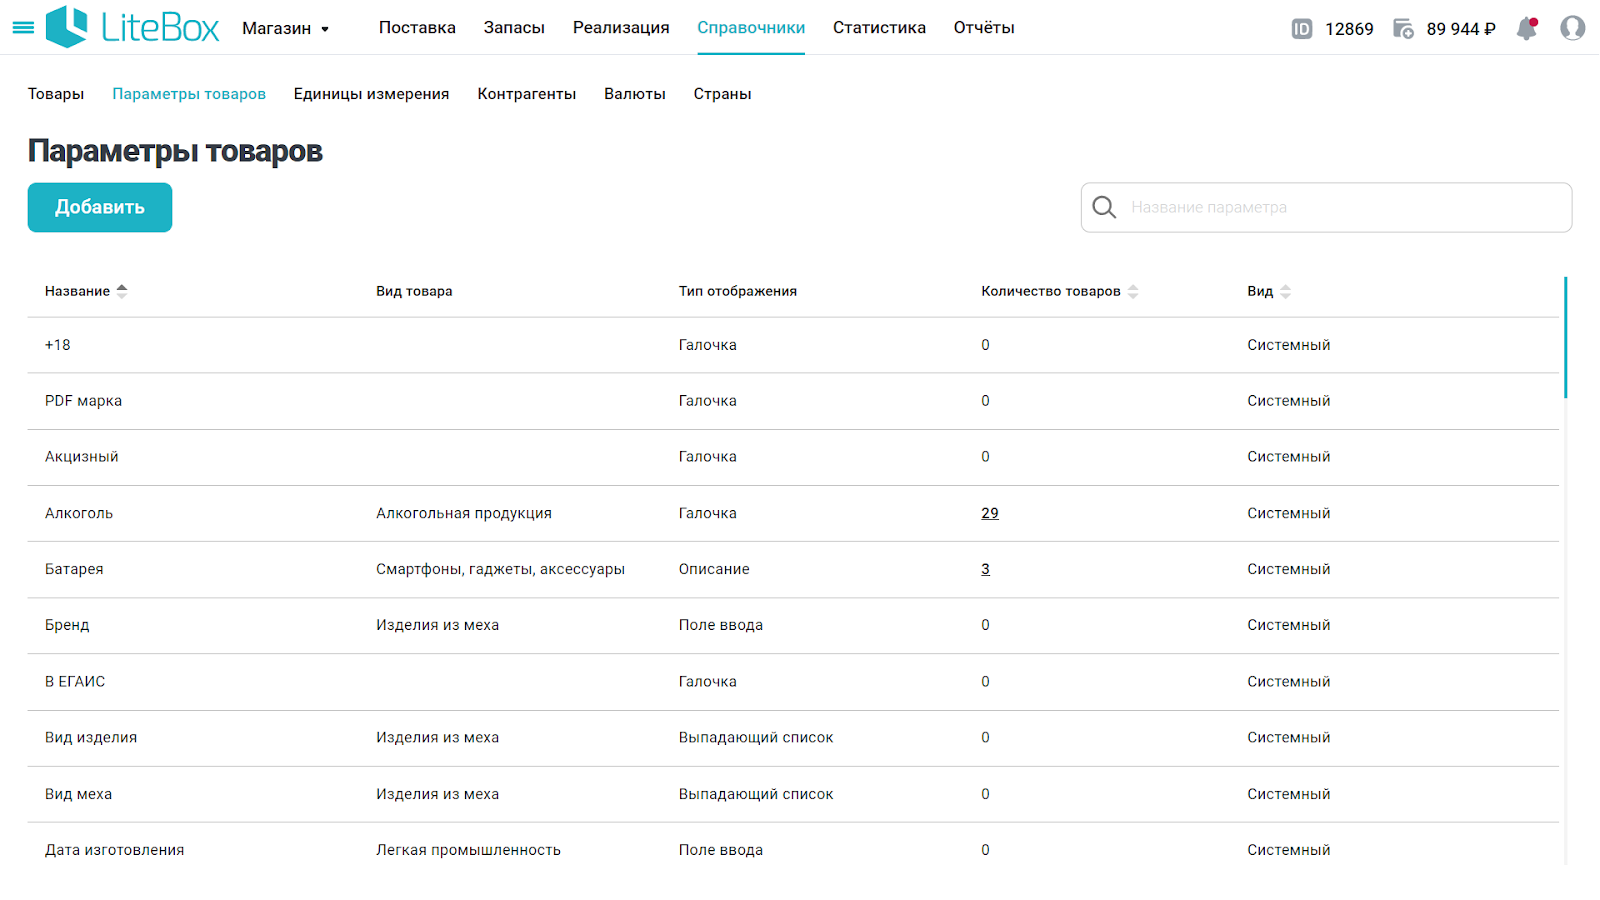Click the Вид товара column header
The height and width of the screenshot is (900, 1600).
tap(414, 291)
